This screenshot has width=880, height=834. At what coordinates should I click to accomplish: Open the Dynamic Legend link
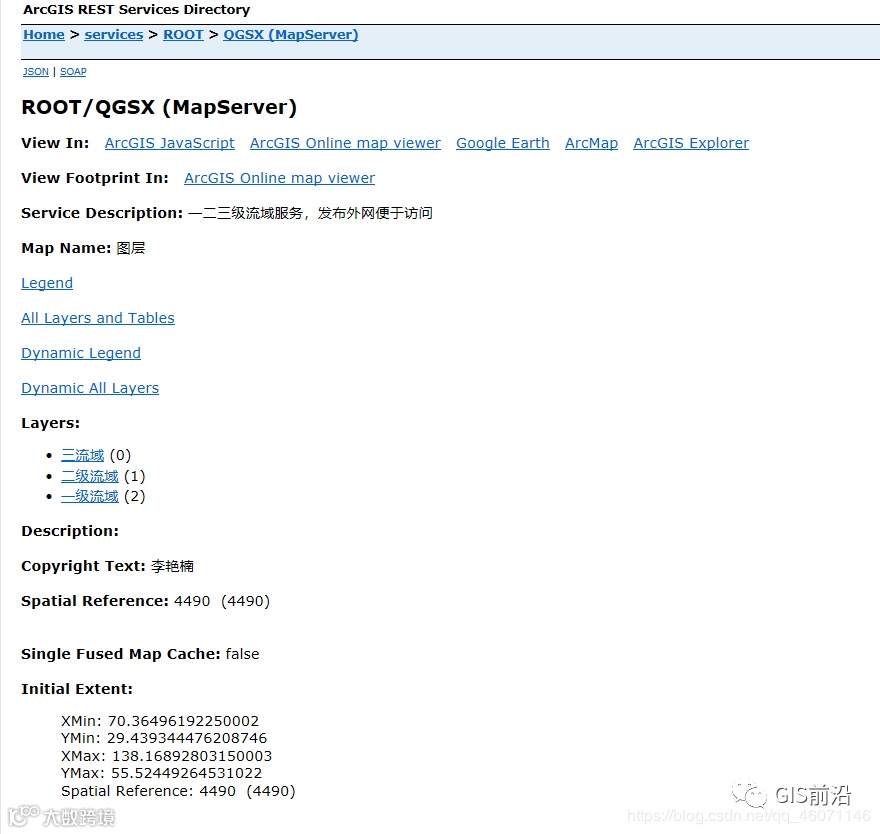tap(81, 353)
